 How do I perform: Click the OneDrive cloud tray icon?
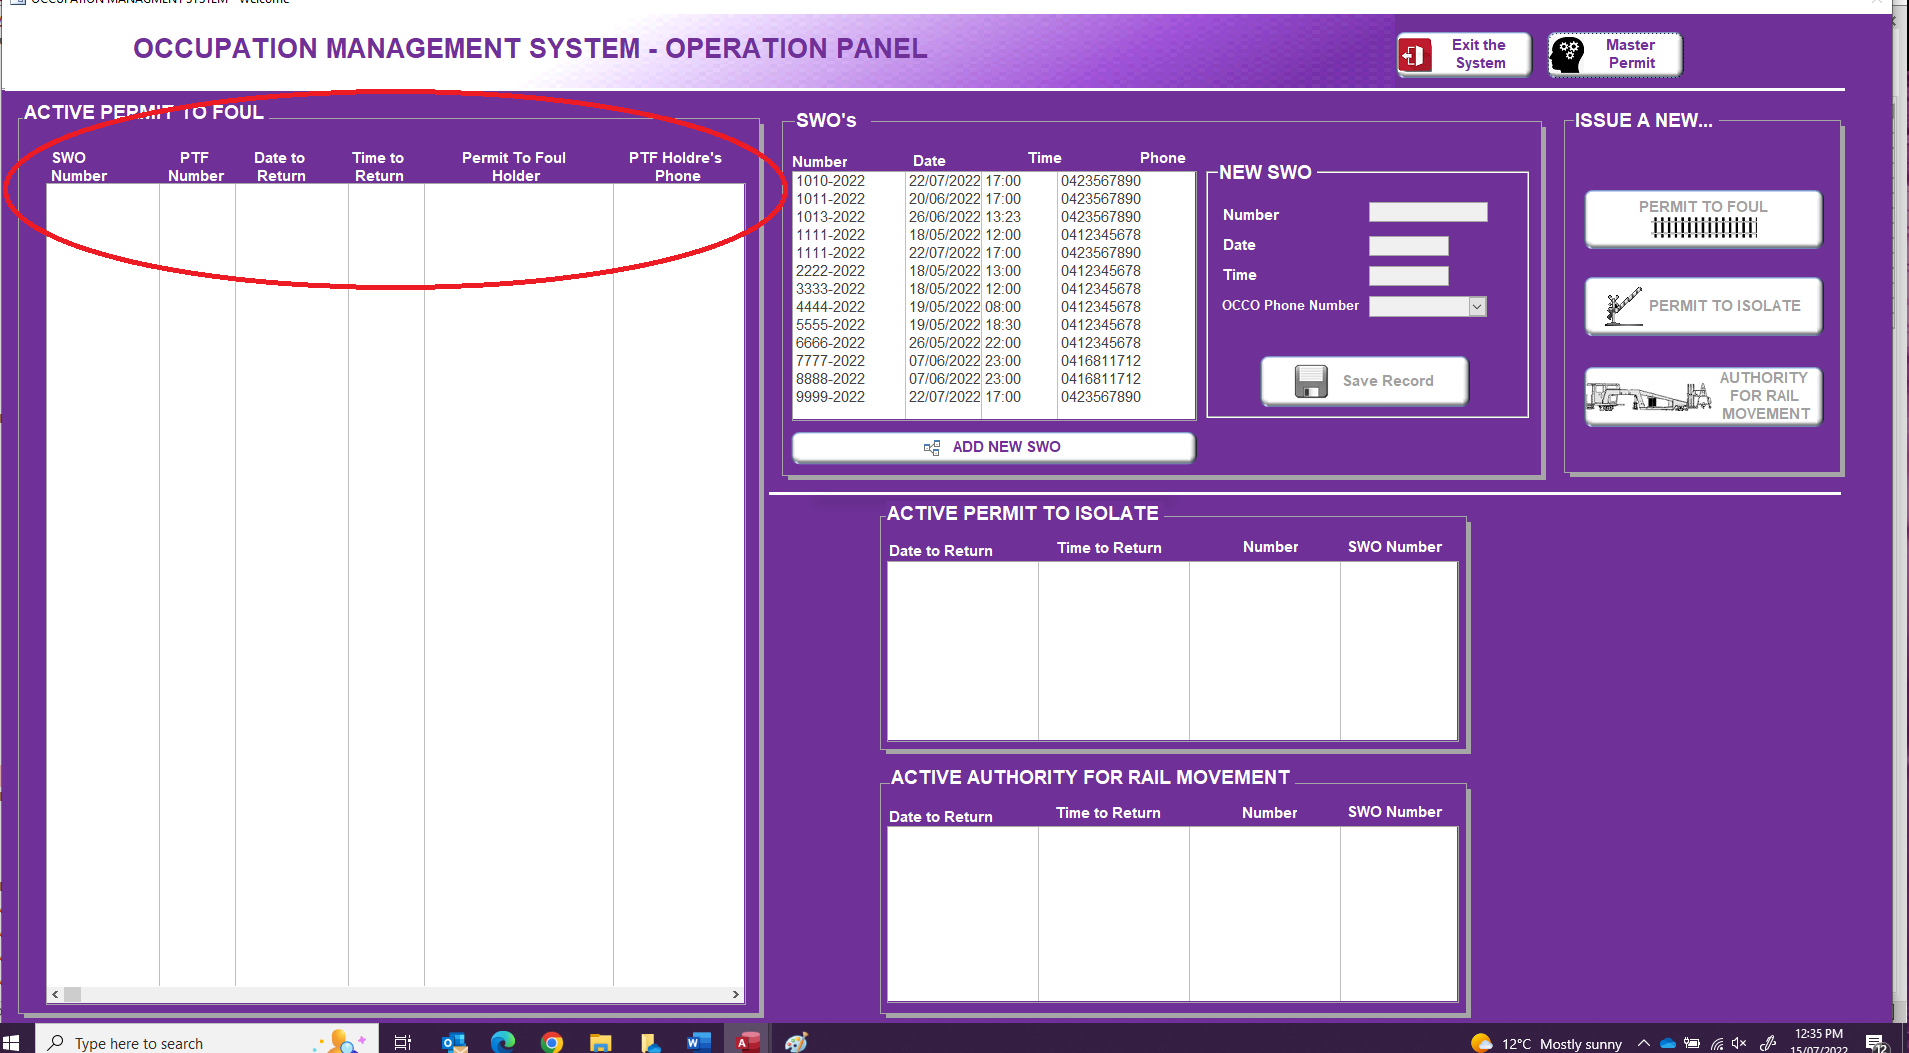tap(1667, 1043)
